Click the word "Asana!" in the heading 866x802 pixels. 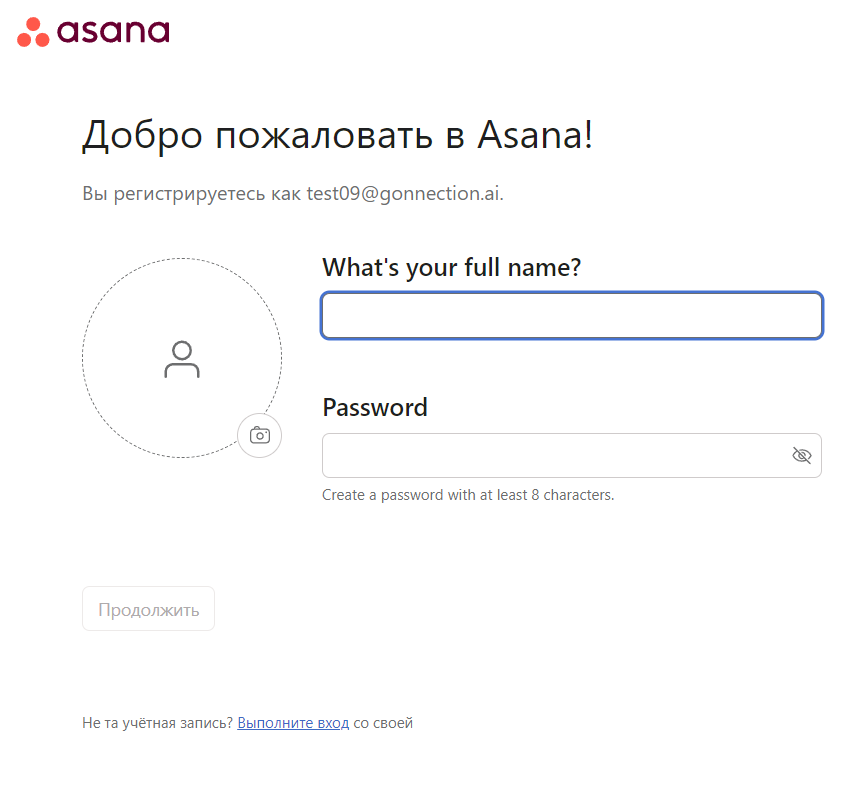534,135
